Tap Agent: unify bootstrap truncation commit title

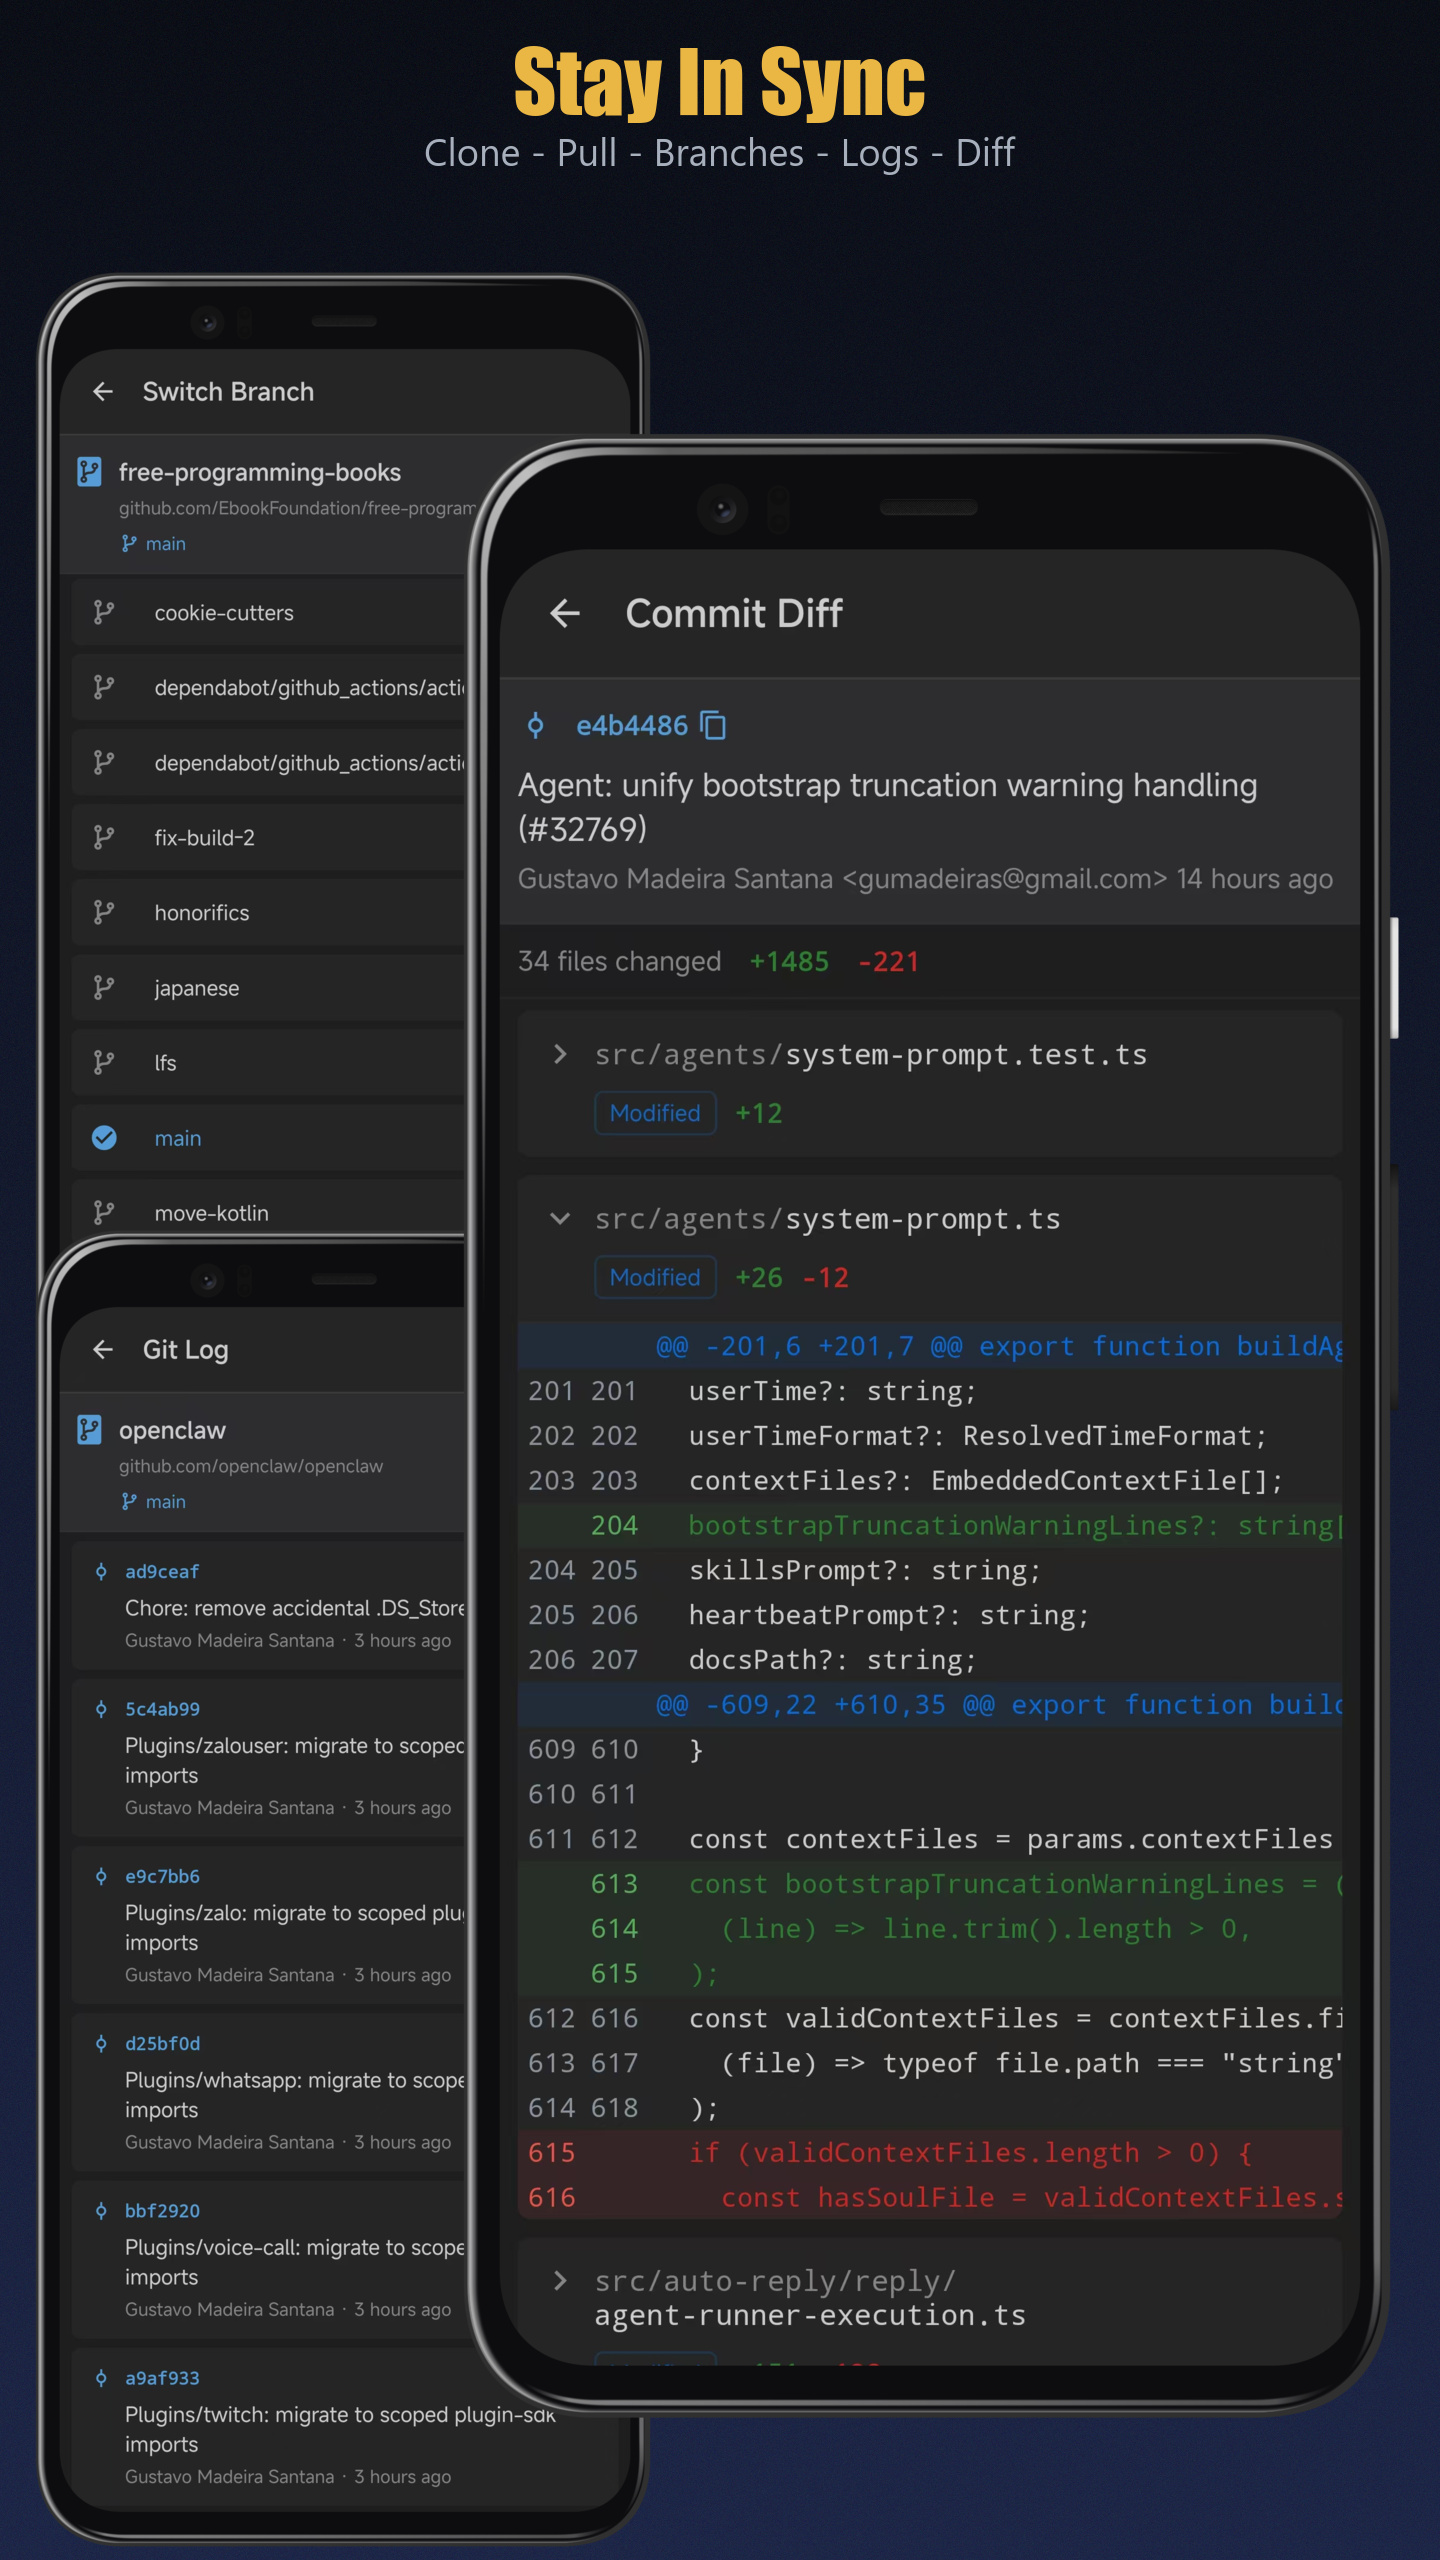tap(887, 806)
